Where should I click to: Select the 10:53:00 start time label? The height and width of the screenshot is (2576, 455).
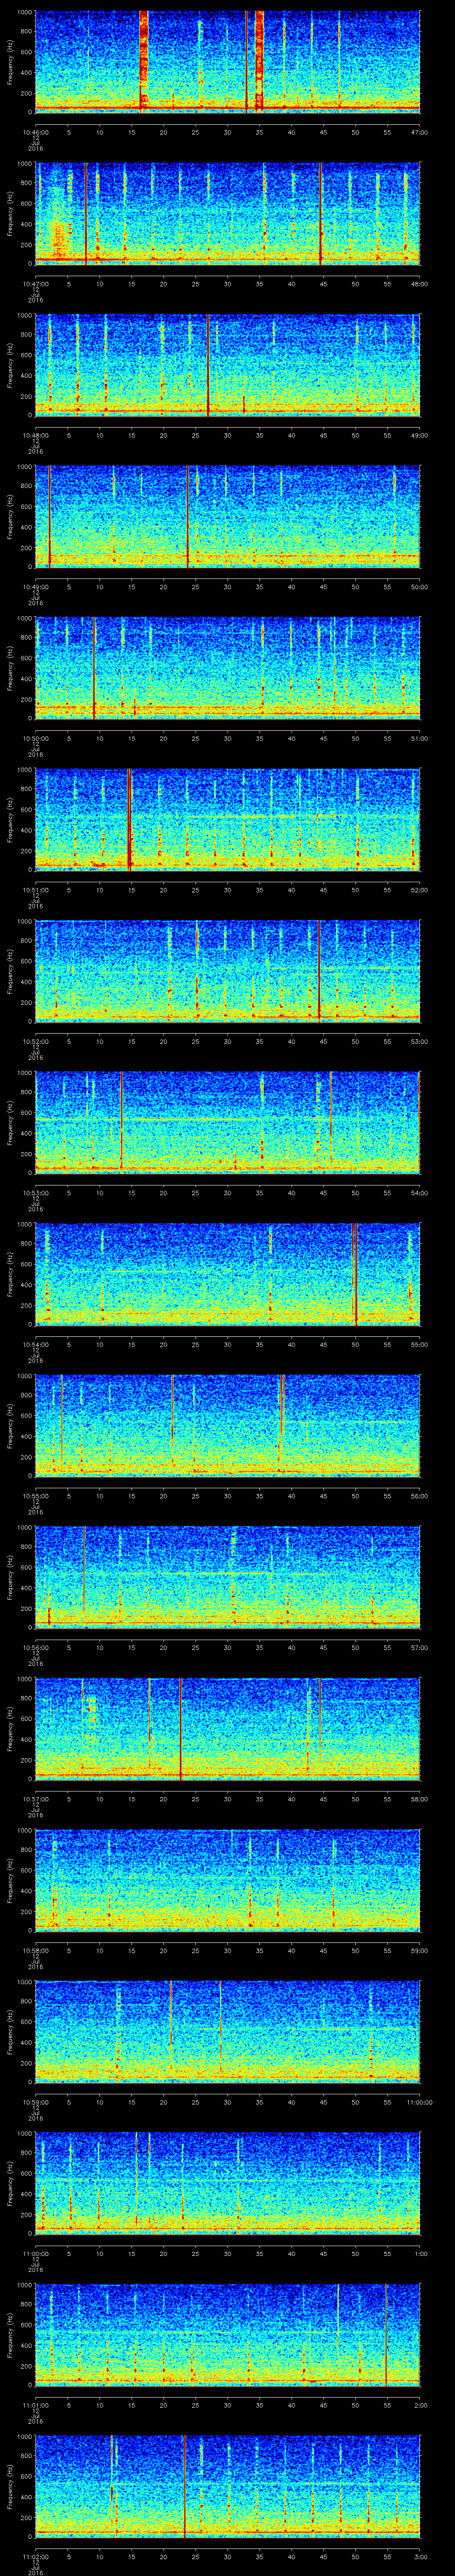coord(35,1193)
